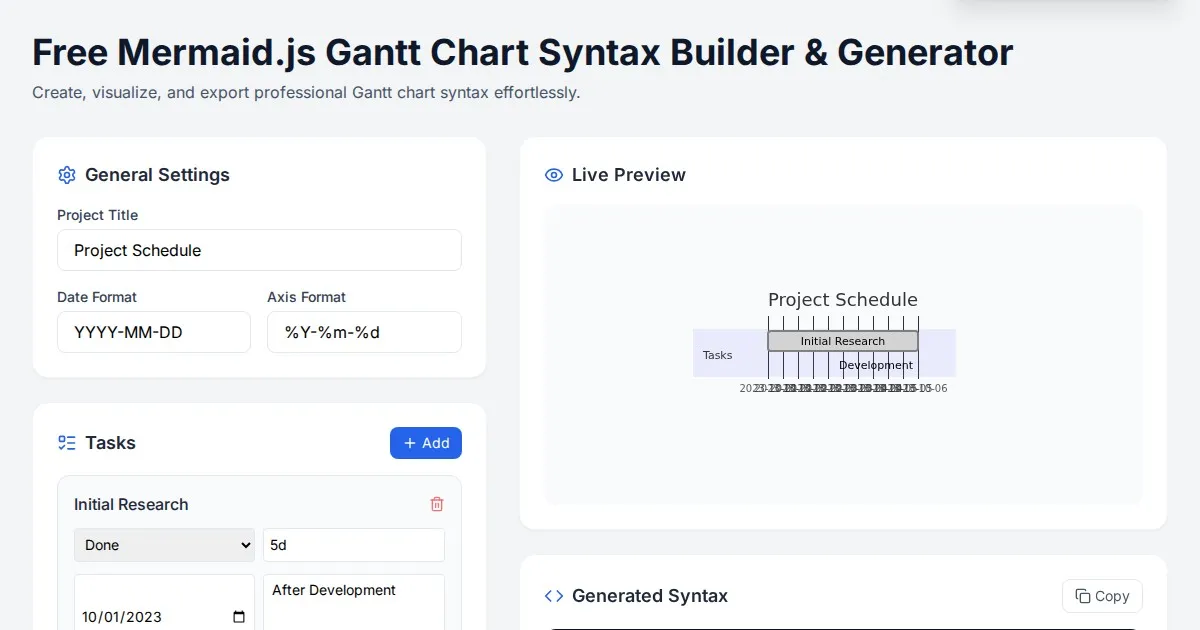1200x630 pixels.
Task: Click the eye icon beside Live Preview
Action: tap(554, 175)
